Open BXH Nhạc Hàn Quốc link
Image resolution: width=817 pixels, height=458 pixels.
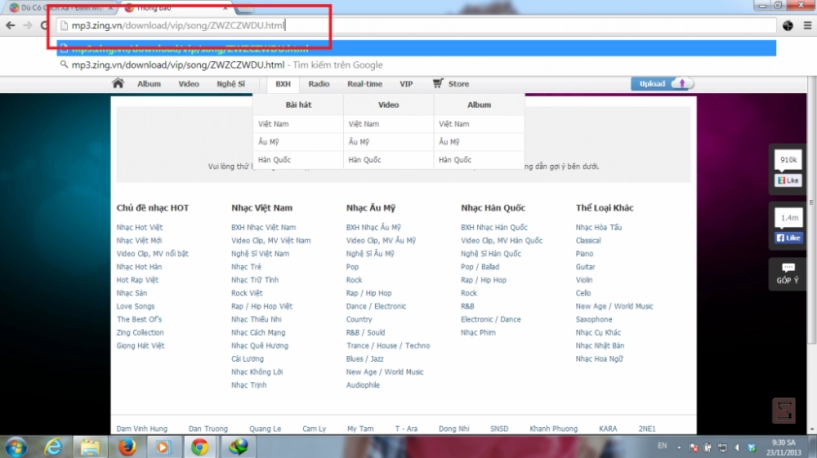[x=494, y=227]
